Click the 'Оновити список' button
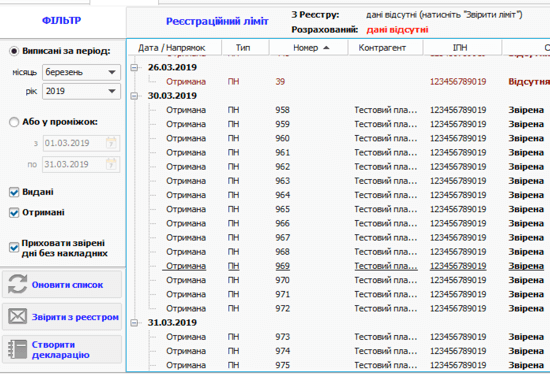550x374 pixels. pyautogui.click(x=62, y=284)
